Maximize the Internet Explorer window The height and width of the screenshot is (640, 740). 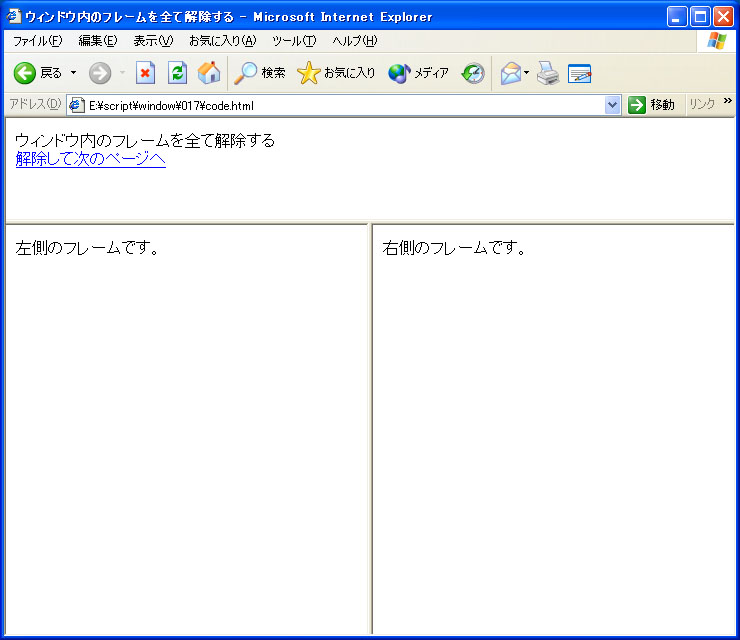[700, 17]
